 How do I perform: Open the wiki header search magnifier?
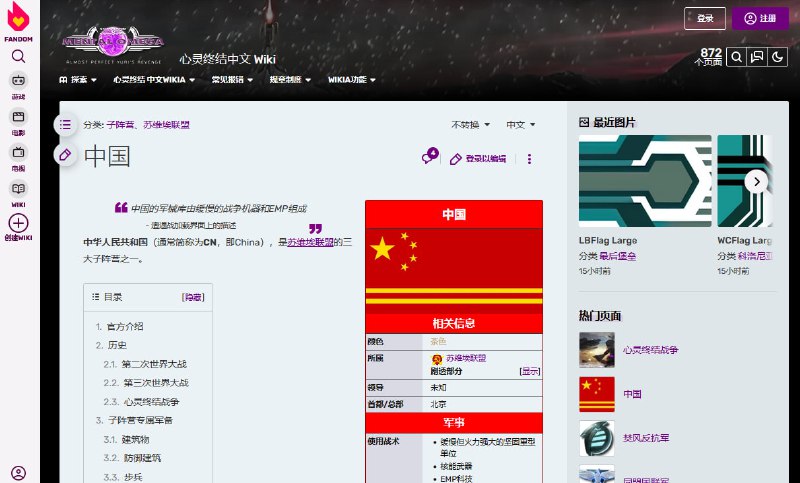(x=736, y=57)
